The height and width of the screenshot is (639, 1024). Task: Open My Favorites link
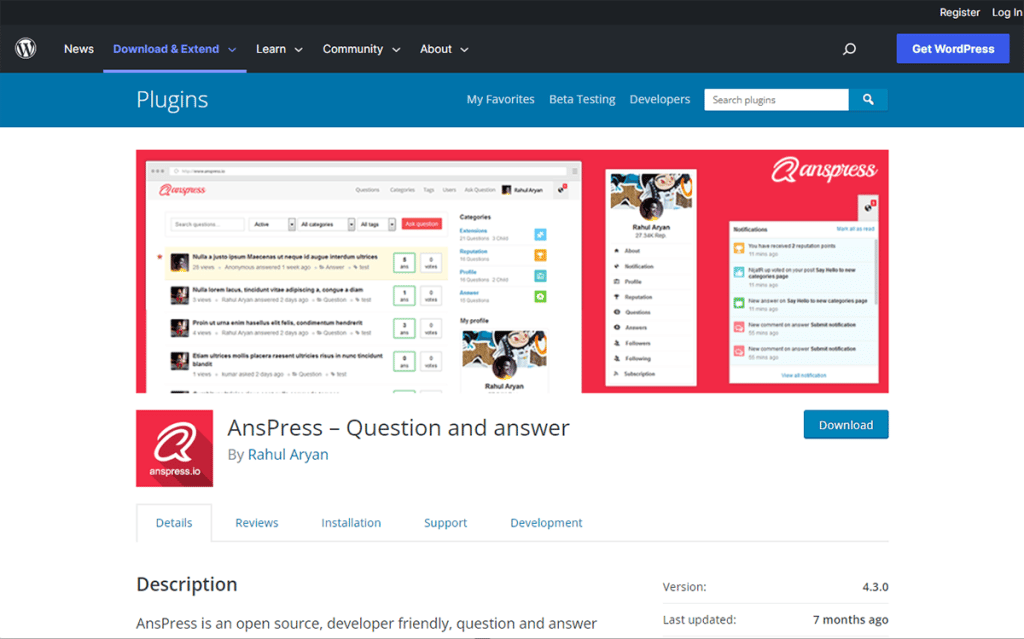click(500, 99)
